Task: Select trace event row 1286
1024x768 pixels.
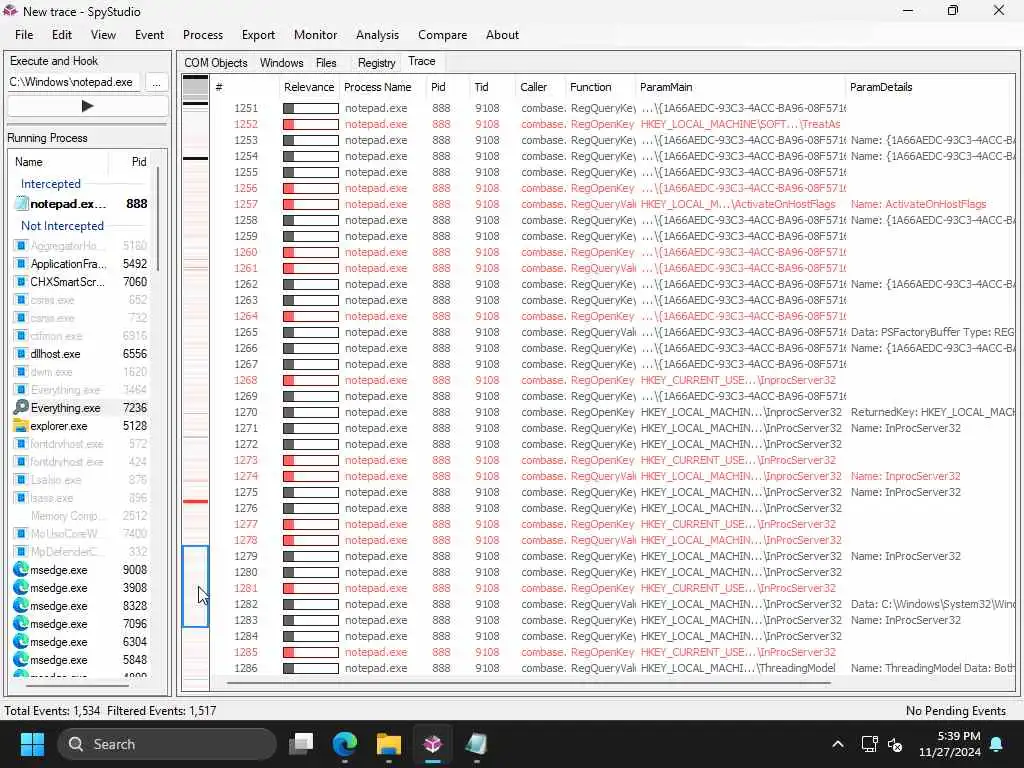Action: [x=614, y=668]
